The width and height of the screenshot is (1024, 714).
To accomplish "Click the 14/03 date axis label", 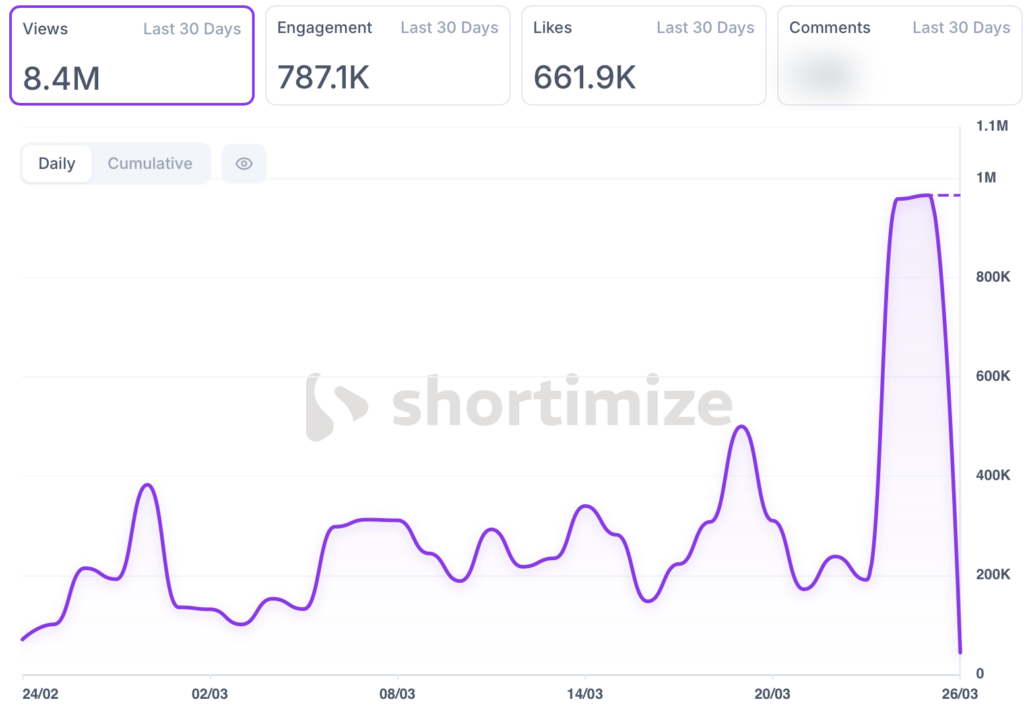I will [585, 693].
